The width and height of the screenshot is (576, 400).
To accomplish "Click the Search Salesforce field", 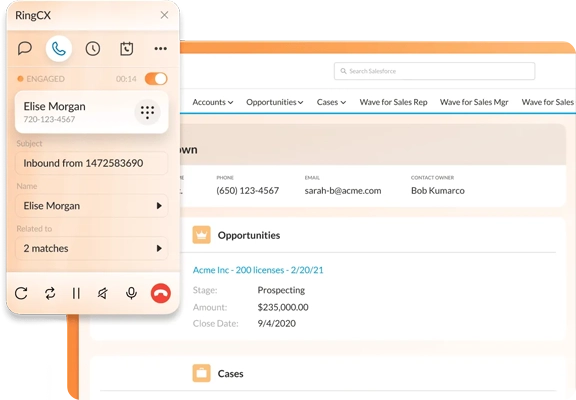I will coord(434,71).
